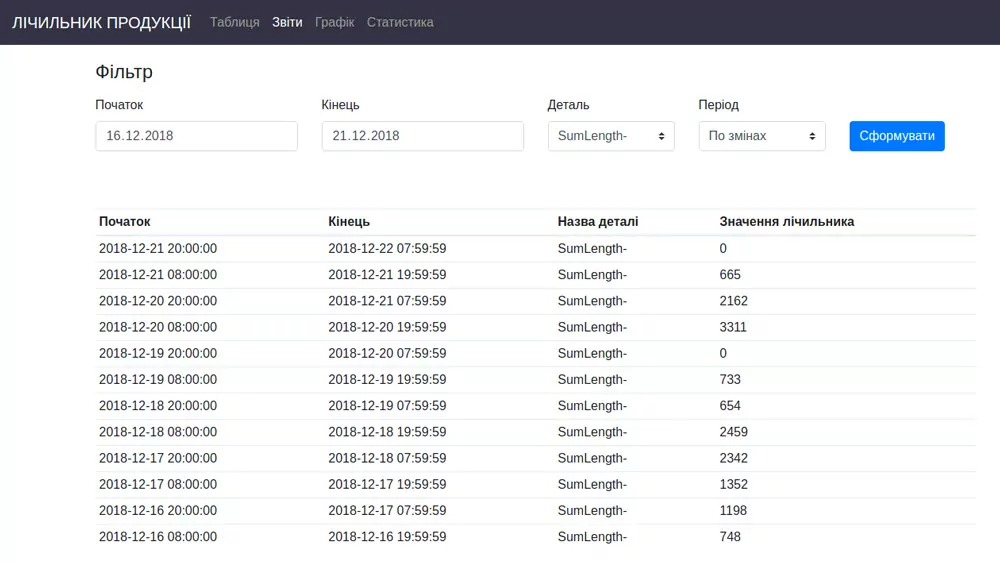Image resolution: width=1000 pixels, height=563 pixels.
Task: Select counter value 654
Action: [x=730, y=406]
